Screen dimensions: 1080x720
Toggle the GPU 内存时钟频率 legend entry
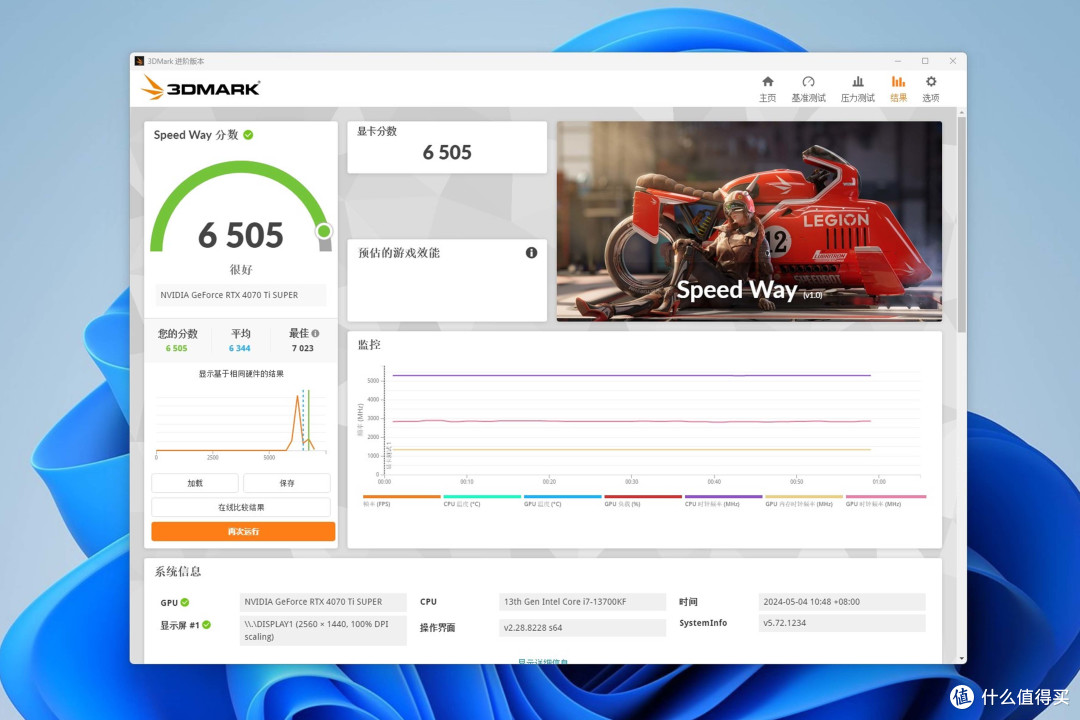[804, 500]
